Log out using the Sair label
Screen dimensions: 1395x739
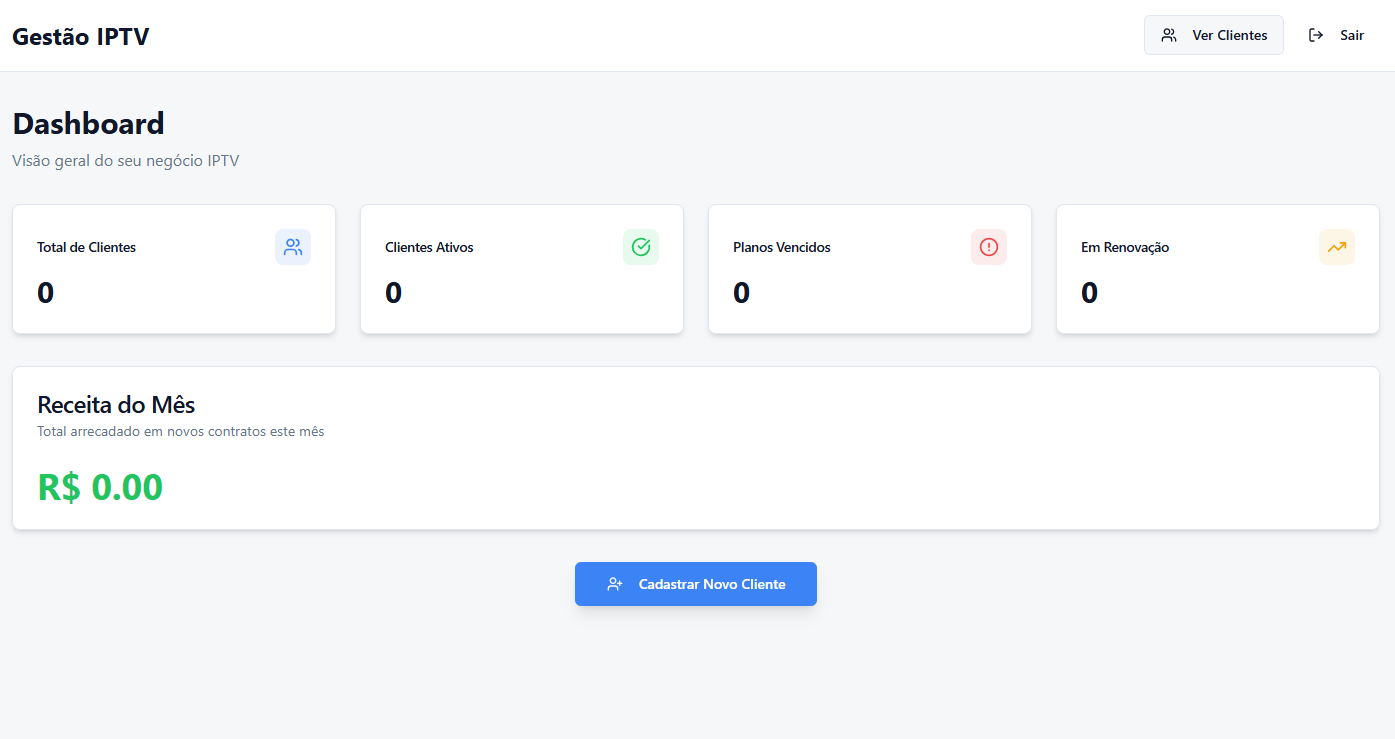coord(1352,35)
